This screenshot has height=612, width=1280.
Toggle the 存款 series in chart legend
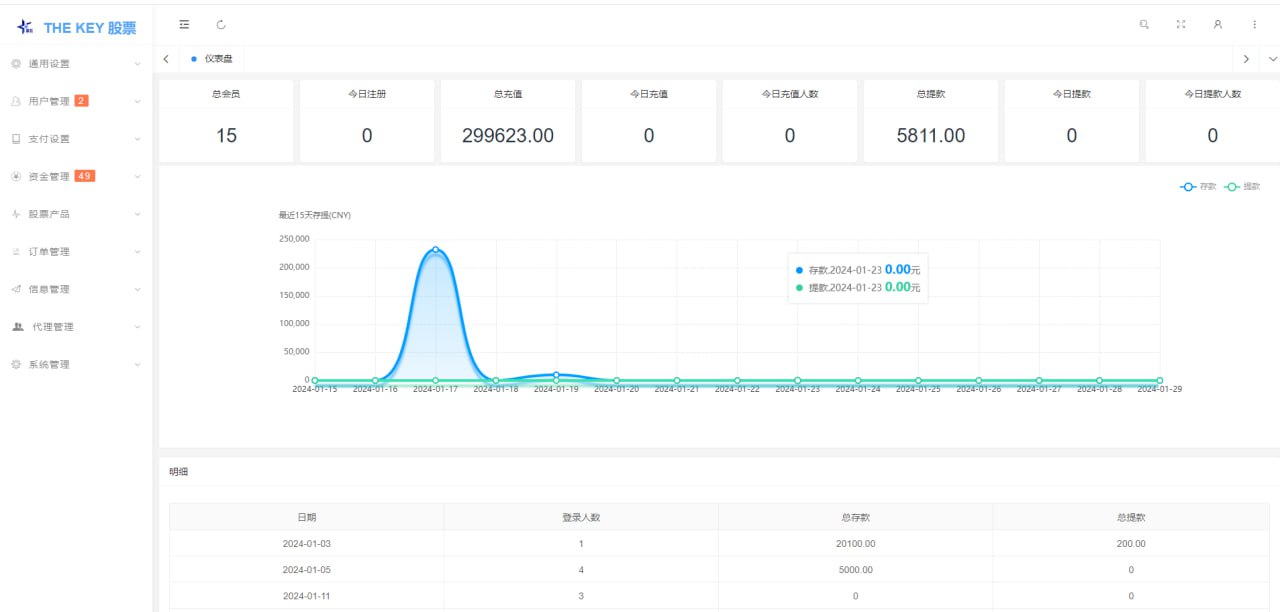(x=1198, y=187)
